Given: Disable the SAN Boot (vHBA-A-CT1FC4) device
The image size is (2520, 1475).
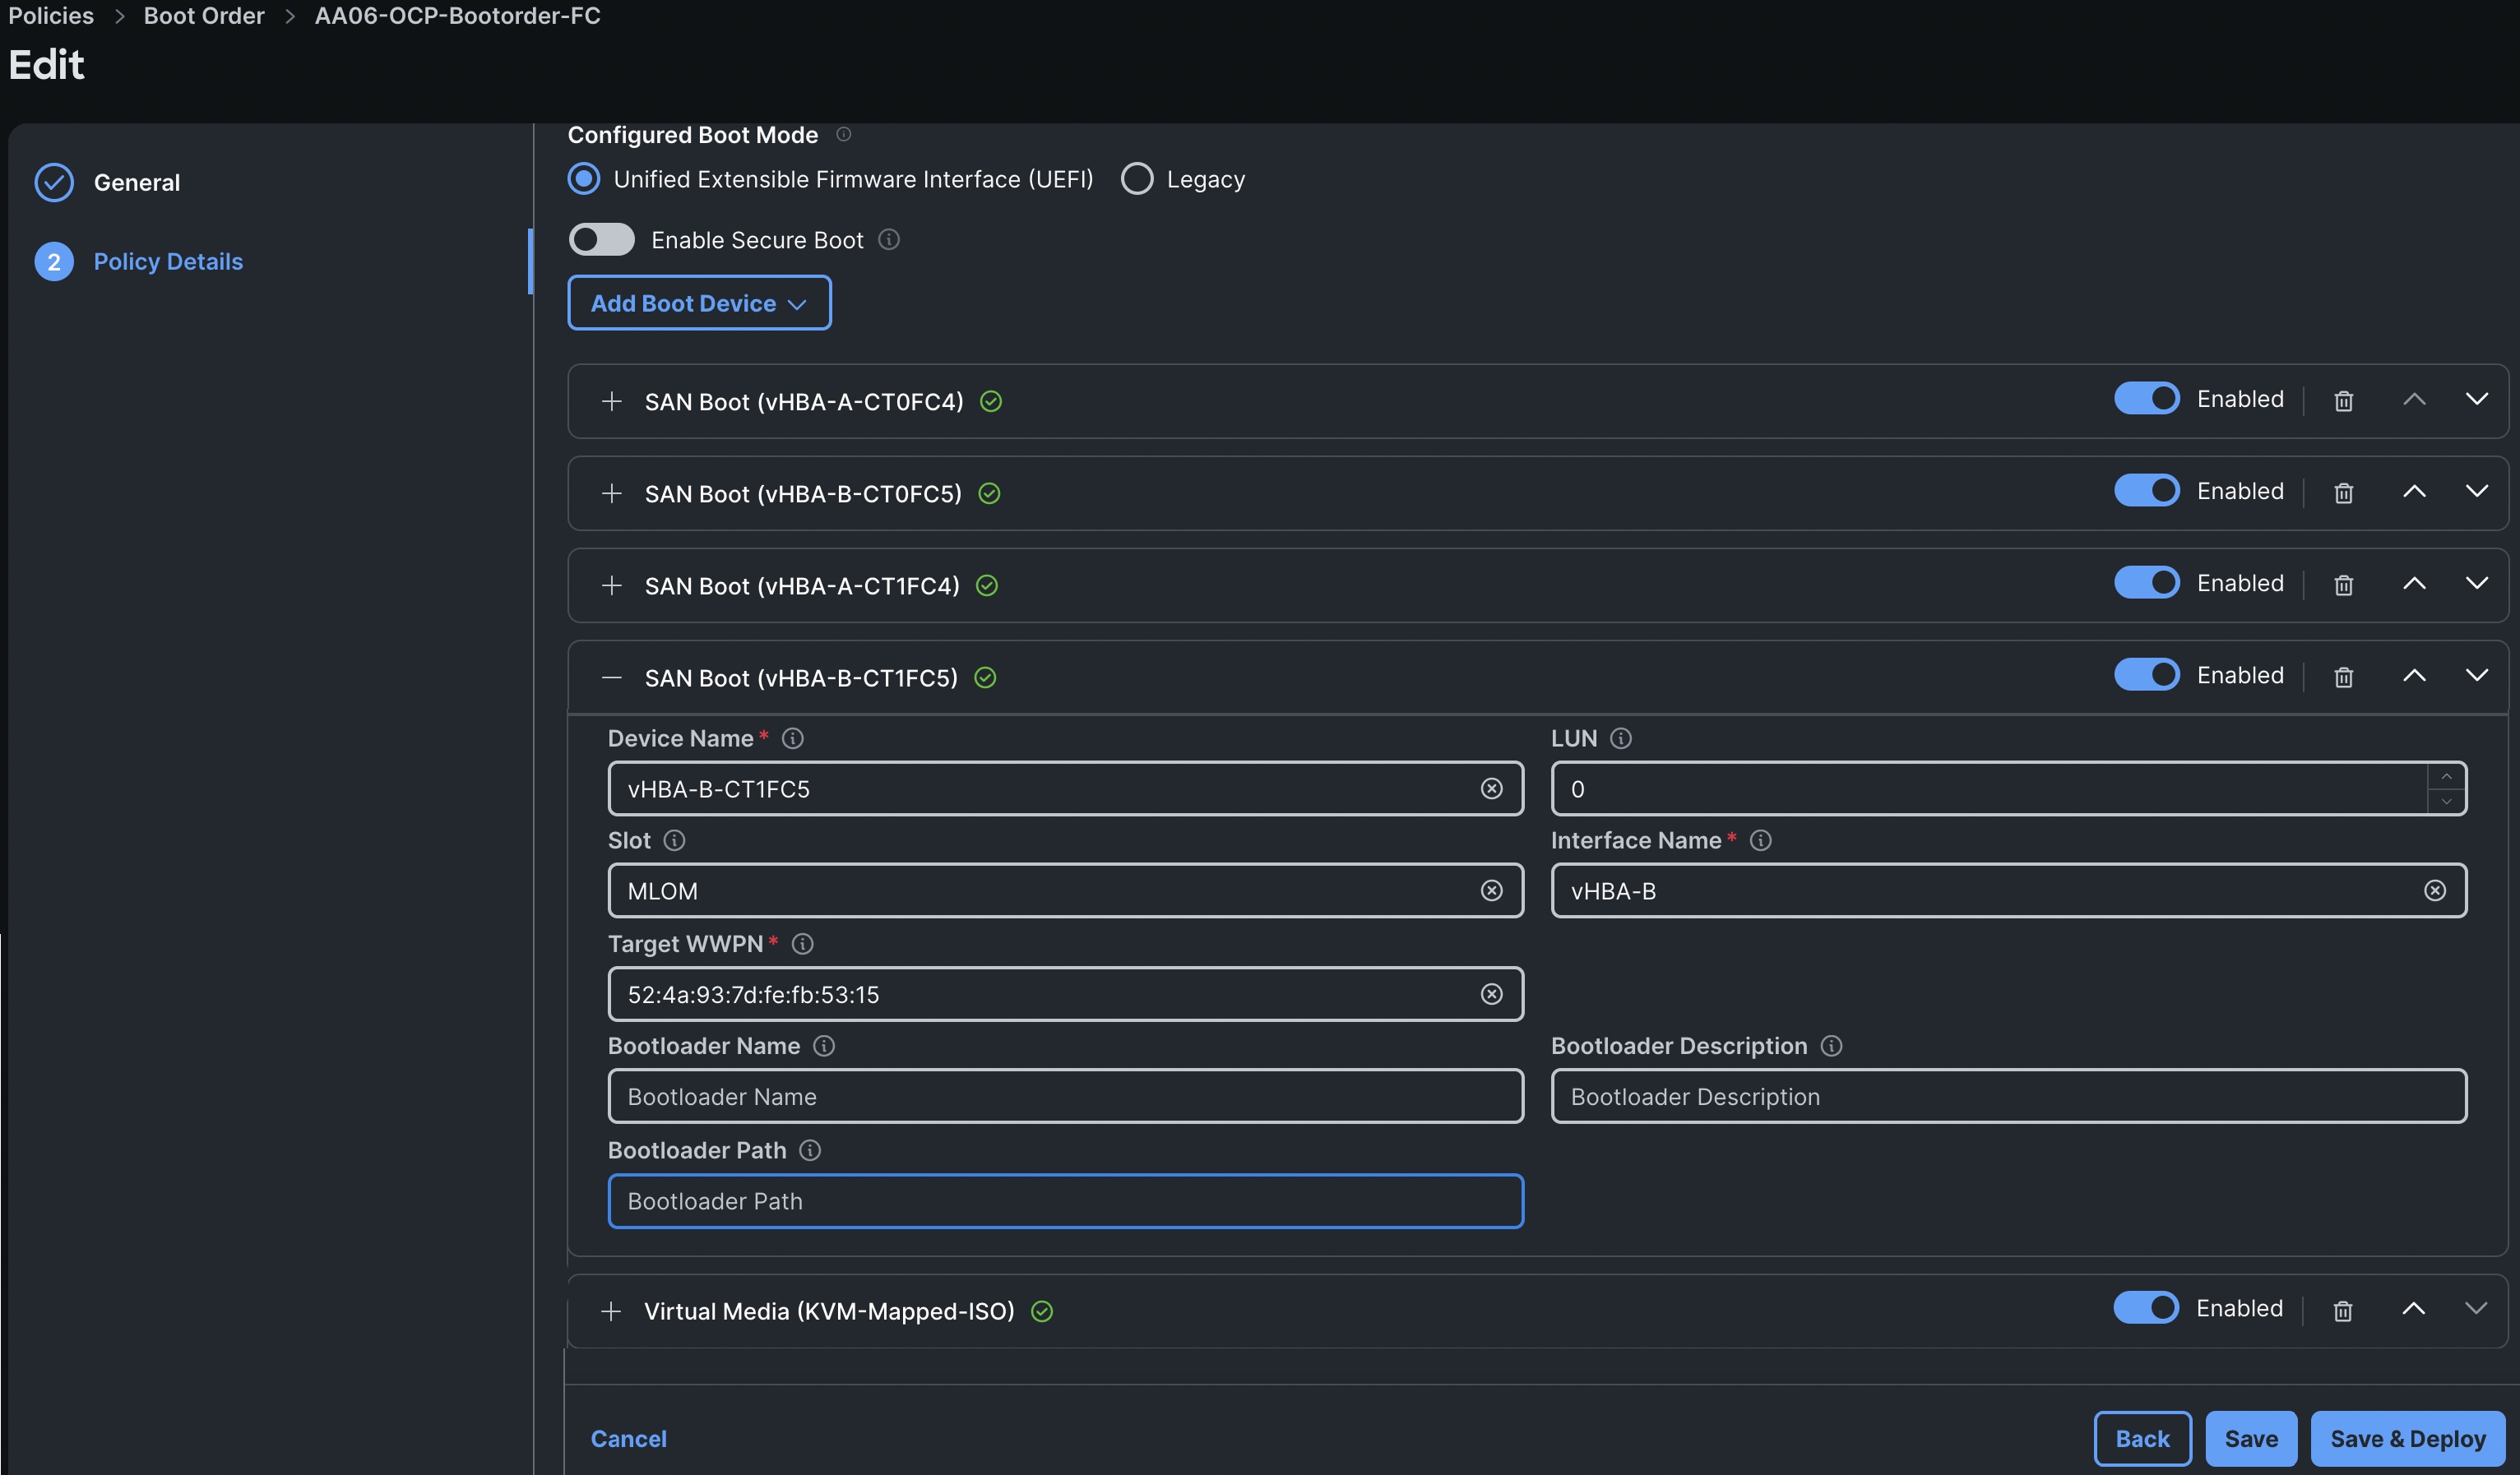Looking at the screenshot, I should click(x=2147, y=582).
